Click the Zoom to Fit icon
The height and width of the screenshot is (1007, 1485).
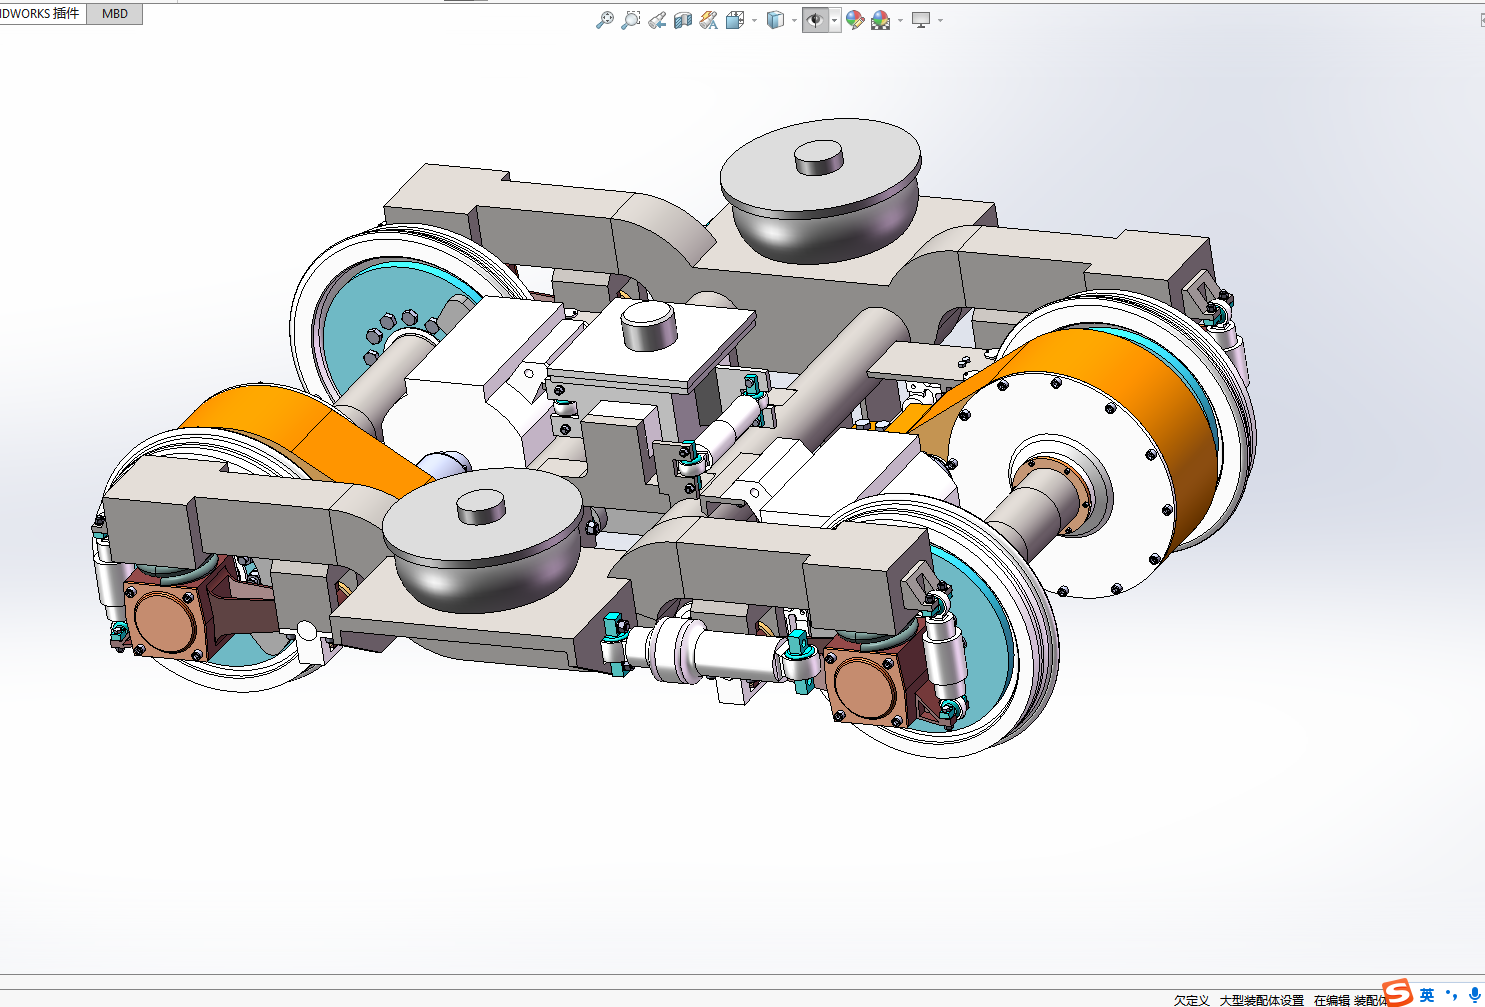tap(605, 20)
